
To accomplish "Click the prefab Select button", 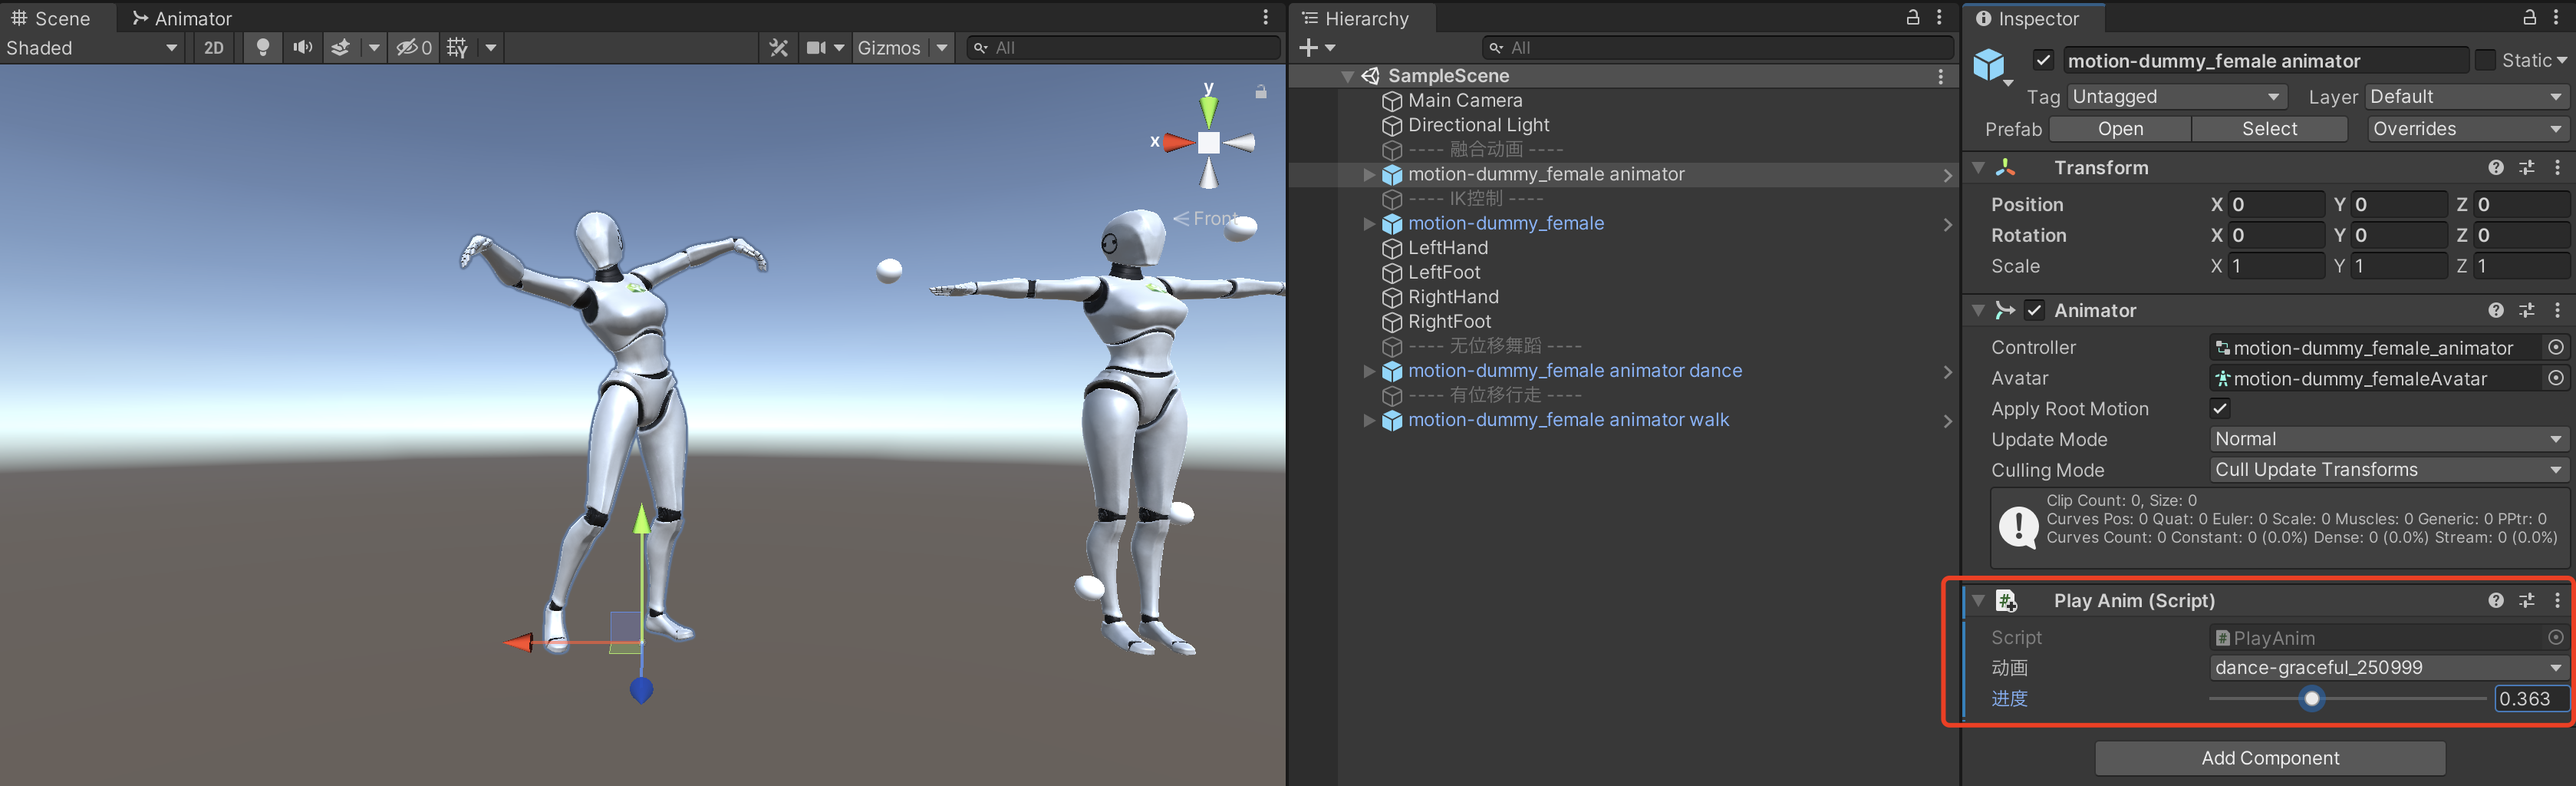I will [x=2269, y=128].
